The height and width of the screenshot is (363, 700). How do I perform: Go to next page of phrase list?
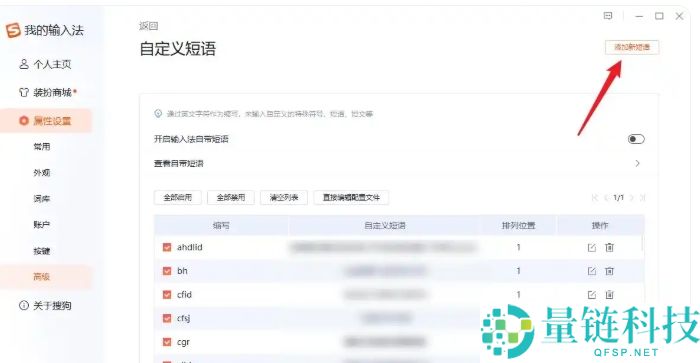click(631, 197)
